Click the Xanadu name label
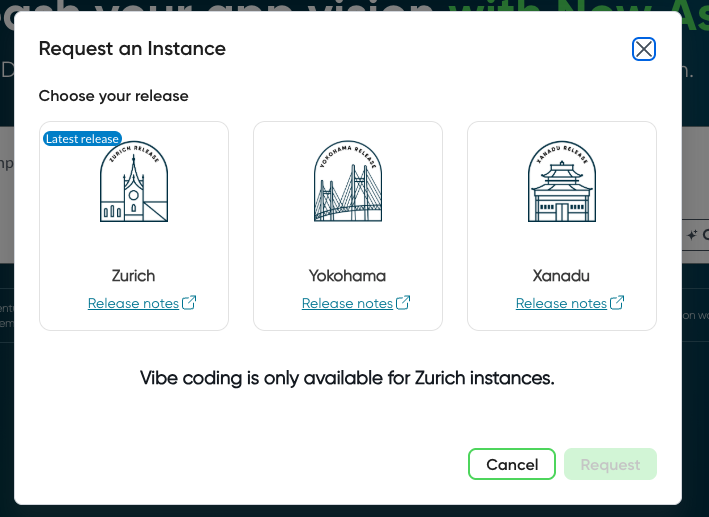Viewport: 709px width, 517px height. (x=561, y=275)
